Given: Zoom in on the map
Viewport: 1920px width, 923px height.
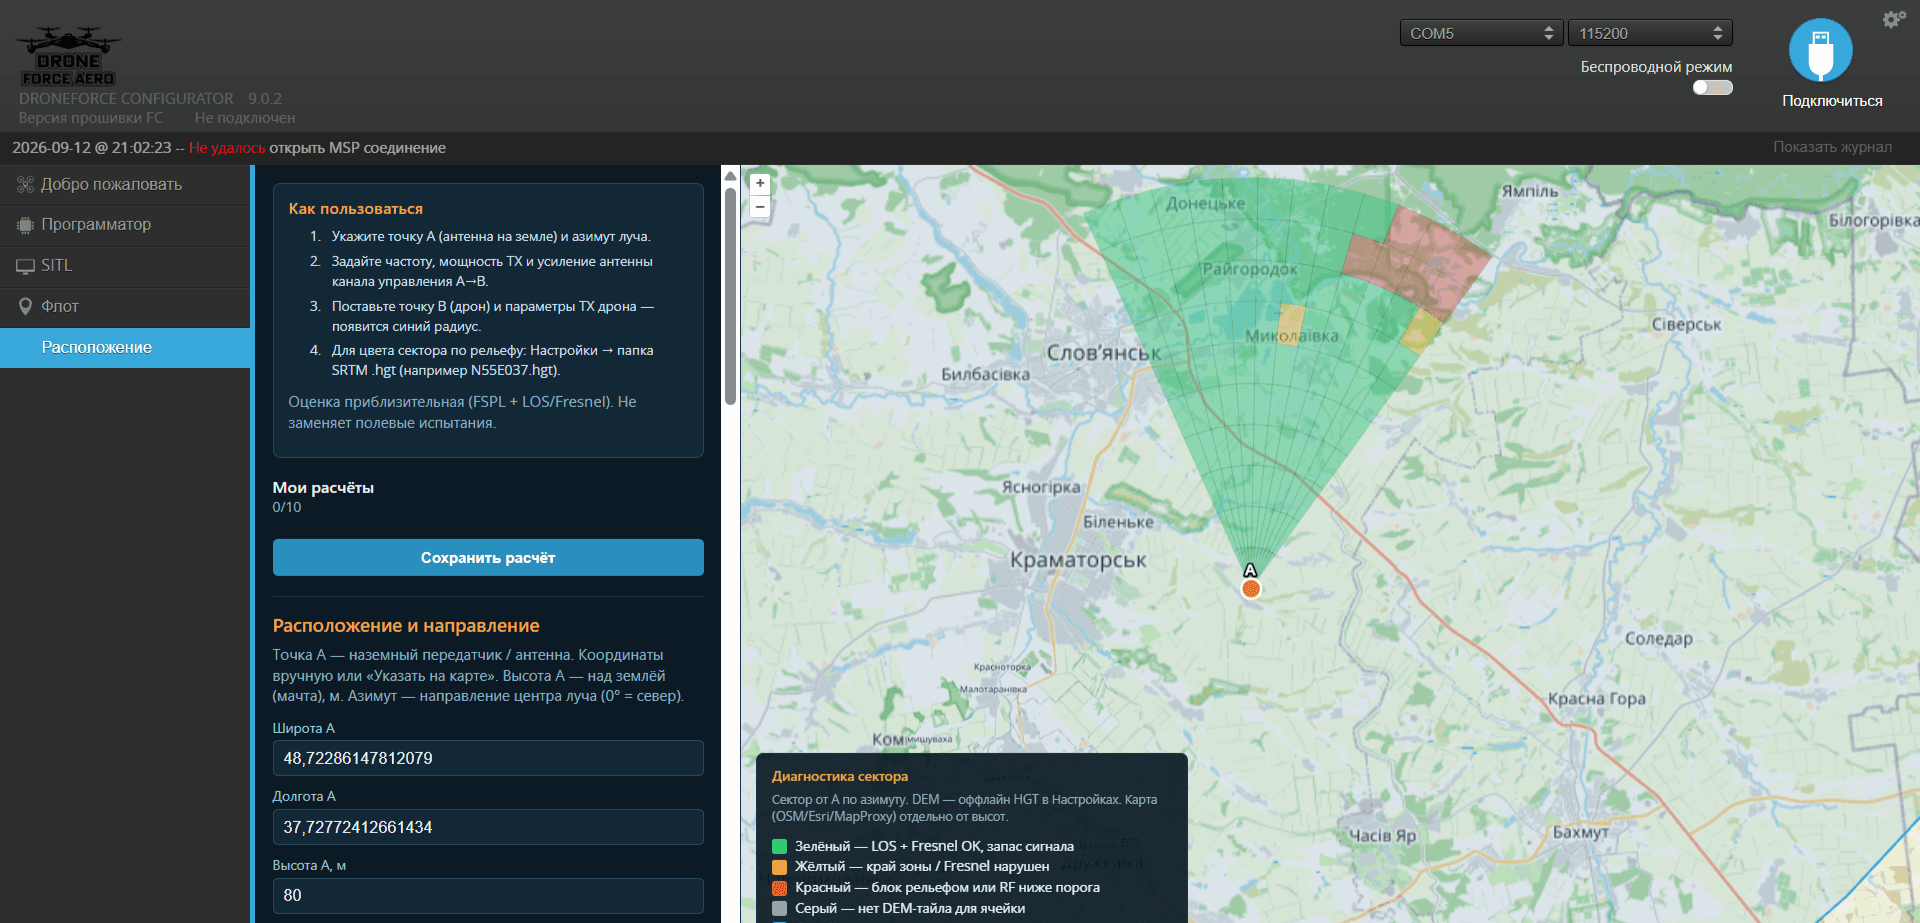Looking at the screenshot, I should click(760, 184).
